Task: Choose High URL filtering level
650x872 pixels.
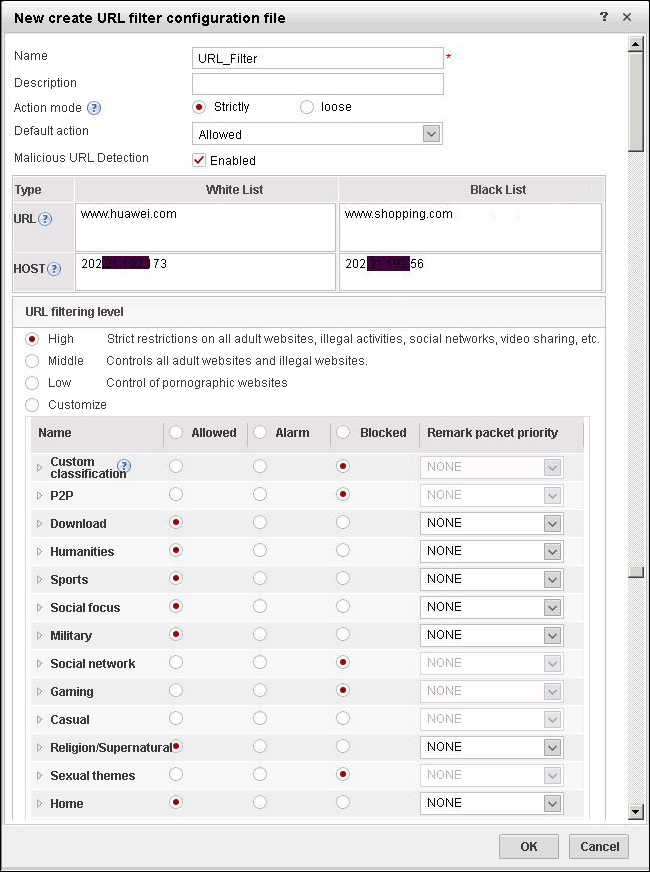Action: click(32, 339)
